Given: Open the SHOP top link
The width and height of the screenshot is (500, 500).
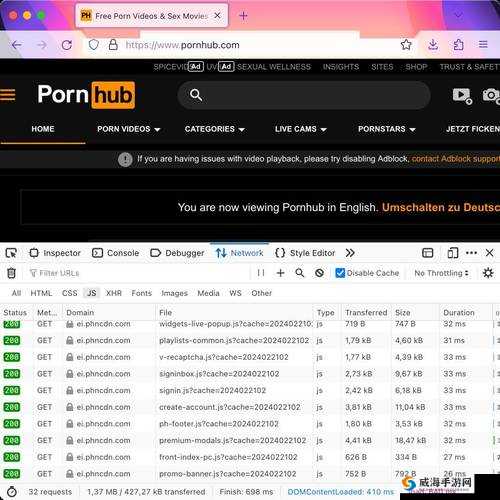Looking at the screenshot, I should (x=416, y=67).
